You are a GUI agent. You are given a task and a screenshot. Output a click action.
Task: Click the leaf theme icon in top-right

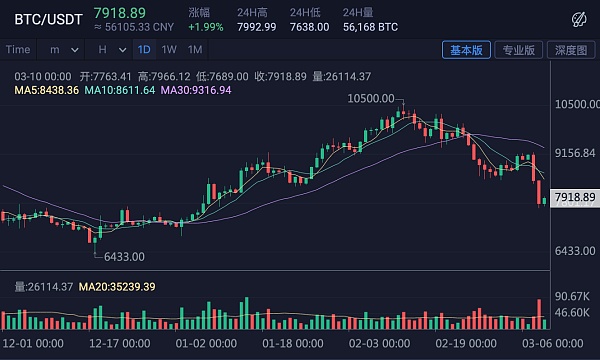click(x=579, y=19)
